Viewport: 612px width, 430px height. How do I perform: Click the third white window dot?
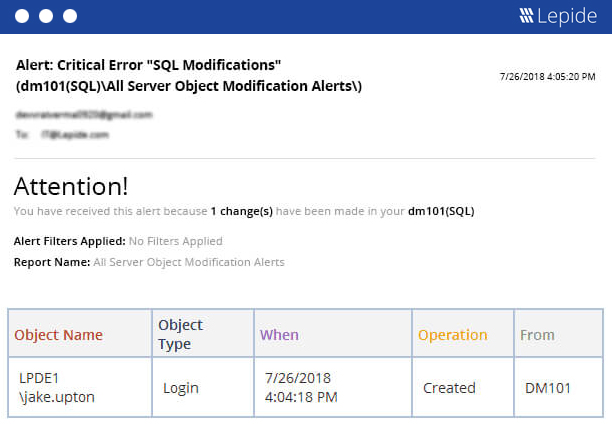[70, 16]
